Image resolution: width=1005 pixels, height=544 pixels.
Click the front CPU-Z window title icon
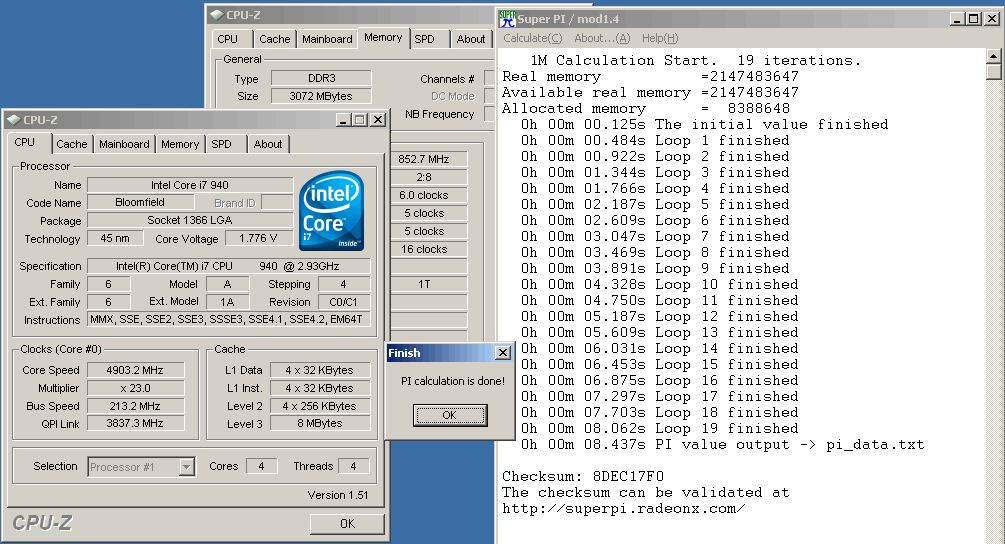point(14,120)
